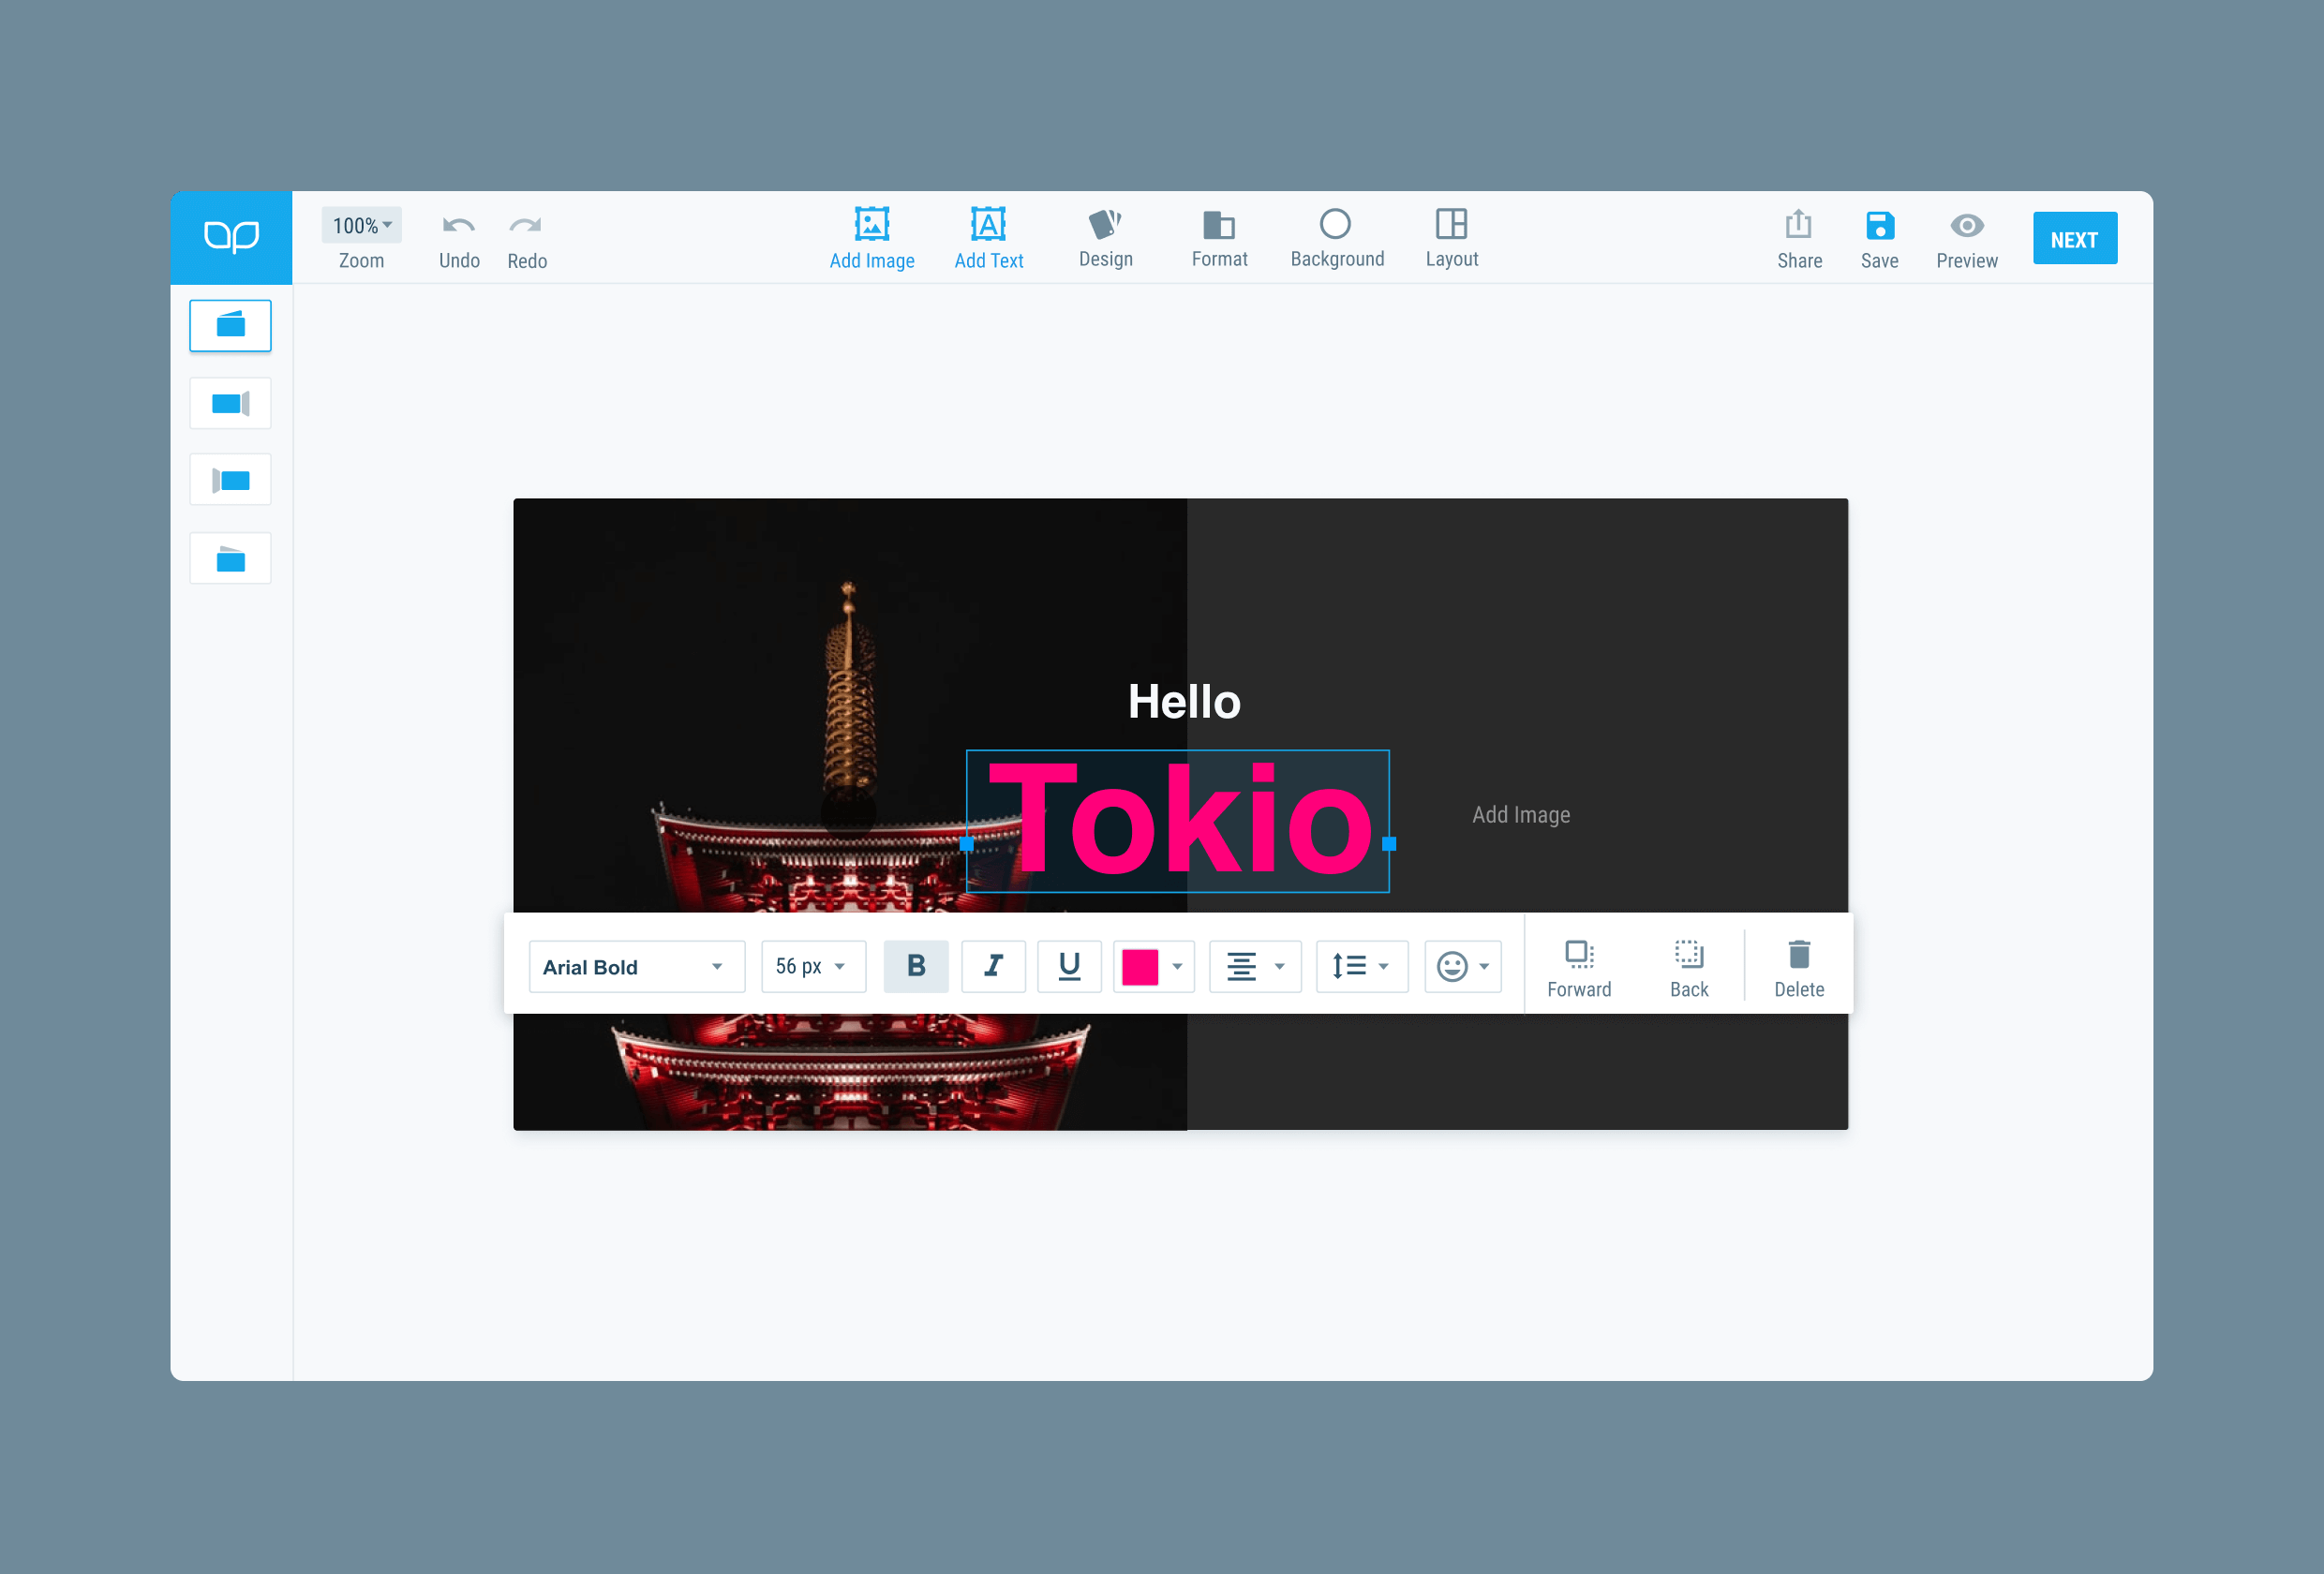Click the pink text color swatch
Viewport: 2324px width, 1574px height.
pos(1139,966)
